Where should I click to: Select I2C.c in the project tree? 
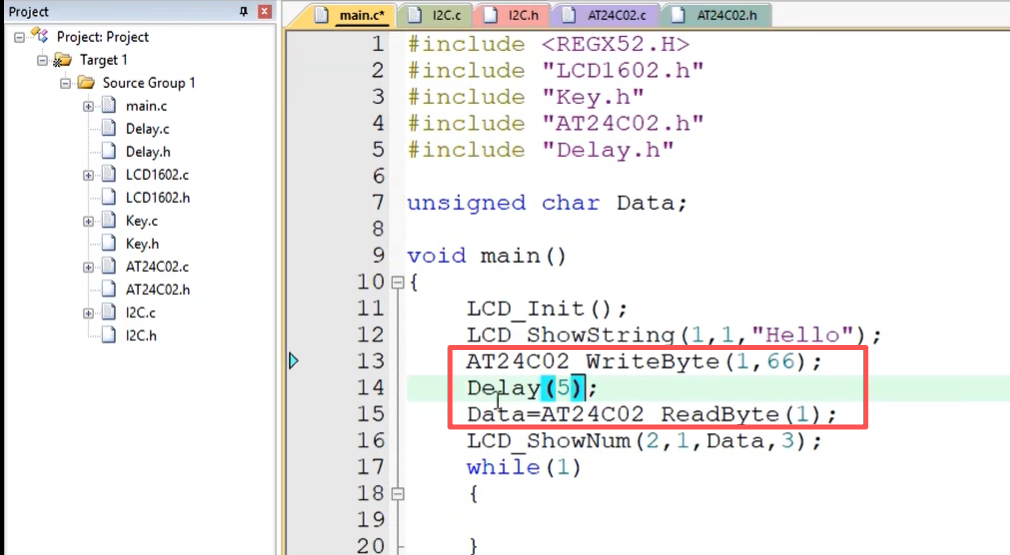tap(140, 313)
